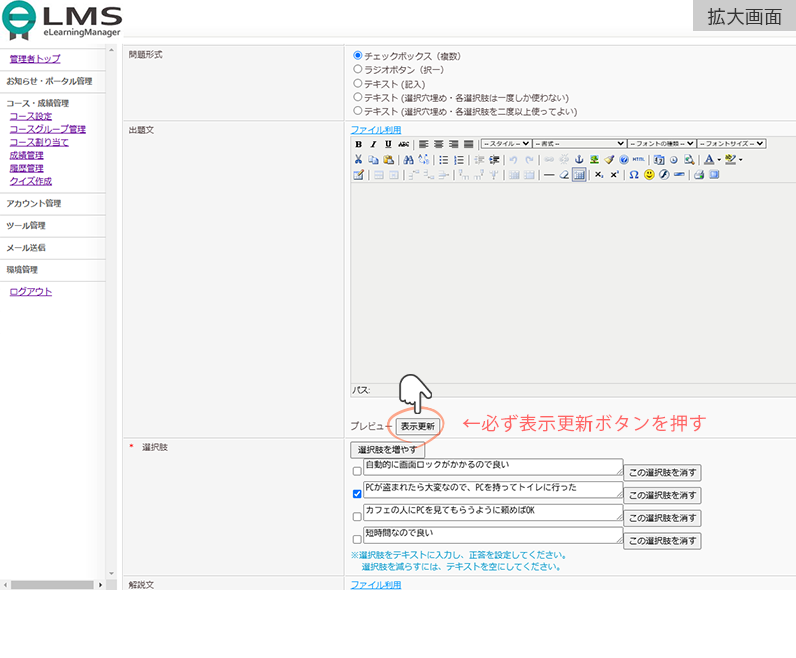Screen dimensions: 796x658
Task: Print editor content with printer icon
Action: 699,175
